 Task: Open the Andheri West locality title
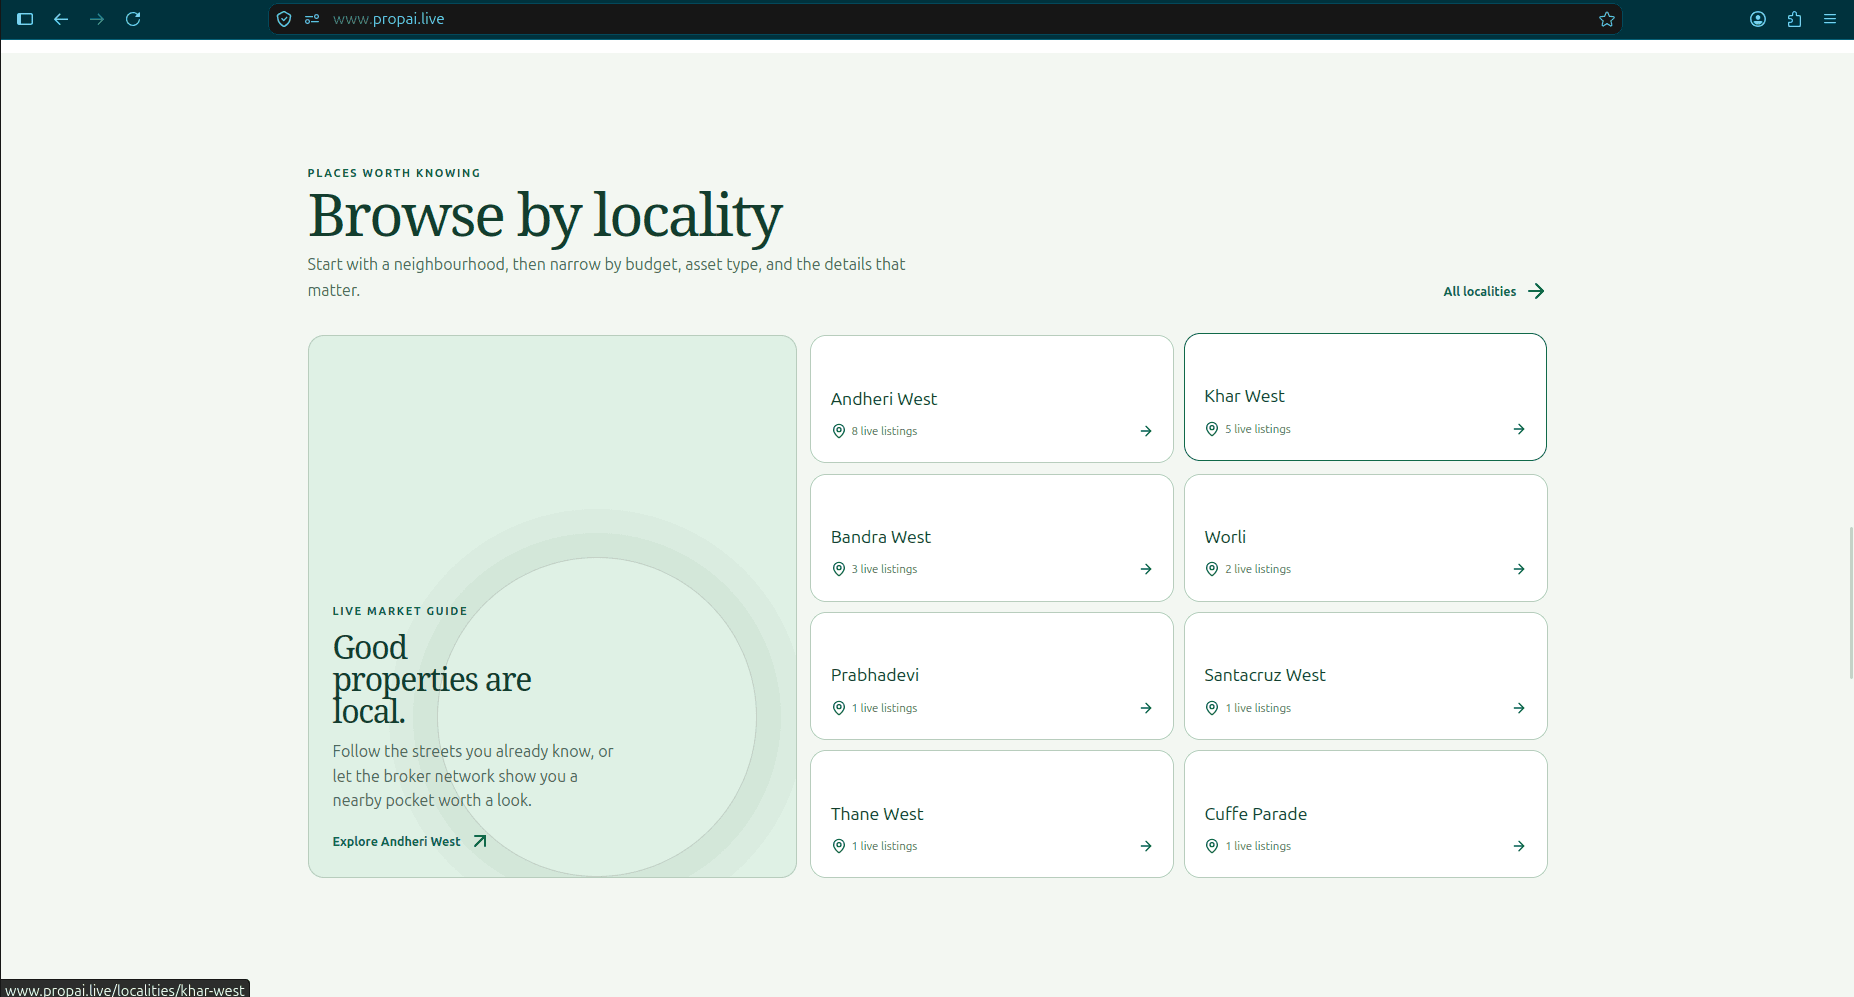(x=884, y=399)
